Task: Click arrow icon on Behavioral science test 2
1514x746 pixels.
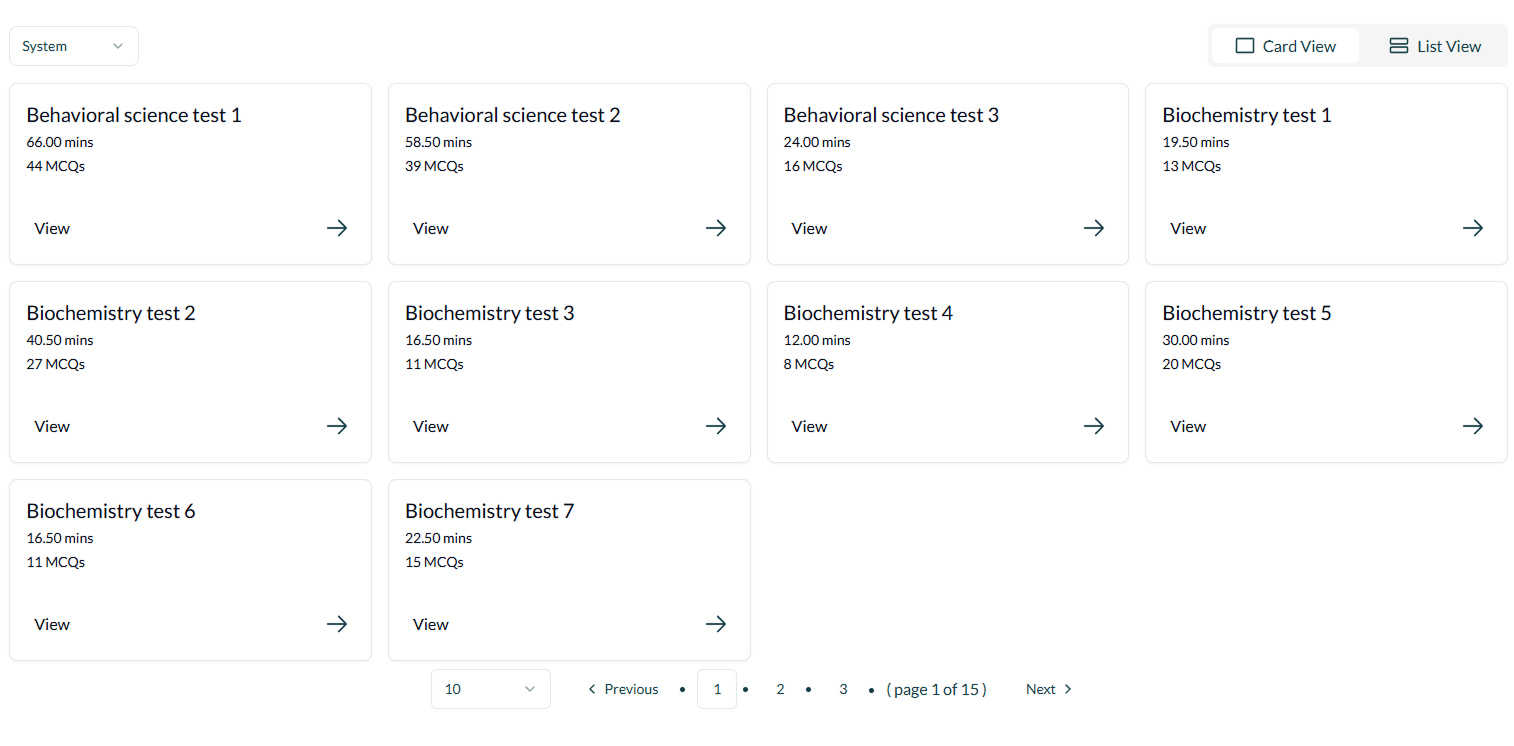Action: [716, 228]
